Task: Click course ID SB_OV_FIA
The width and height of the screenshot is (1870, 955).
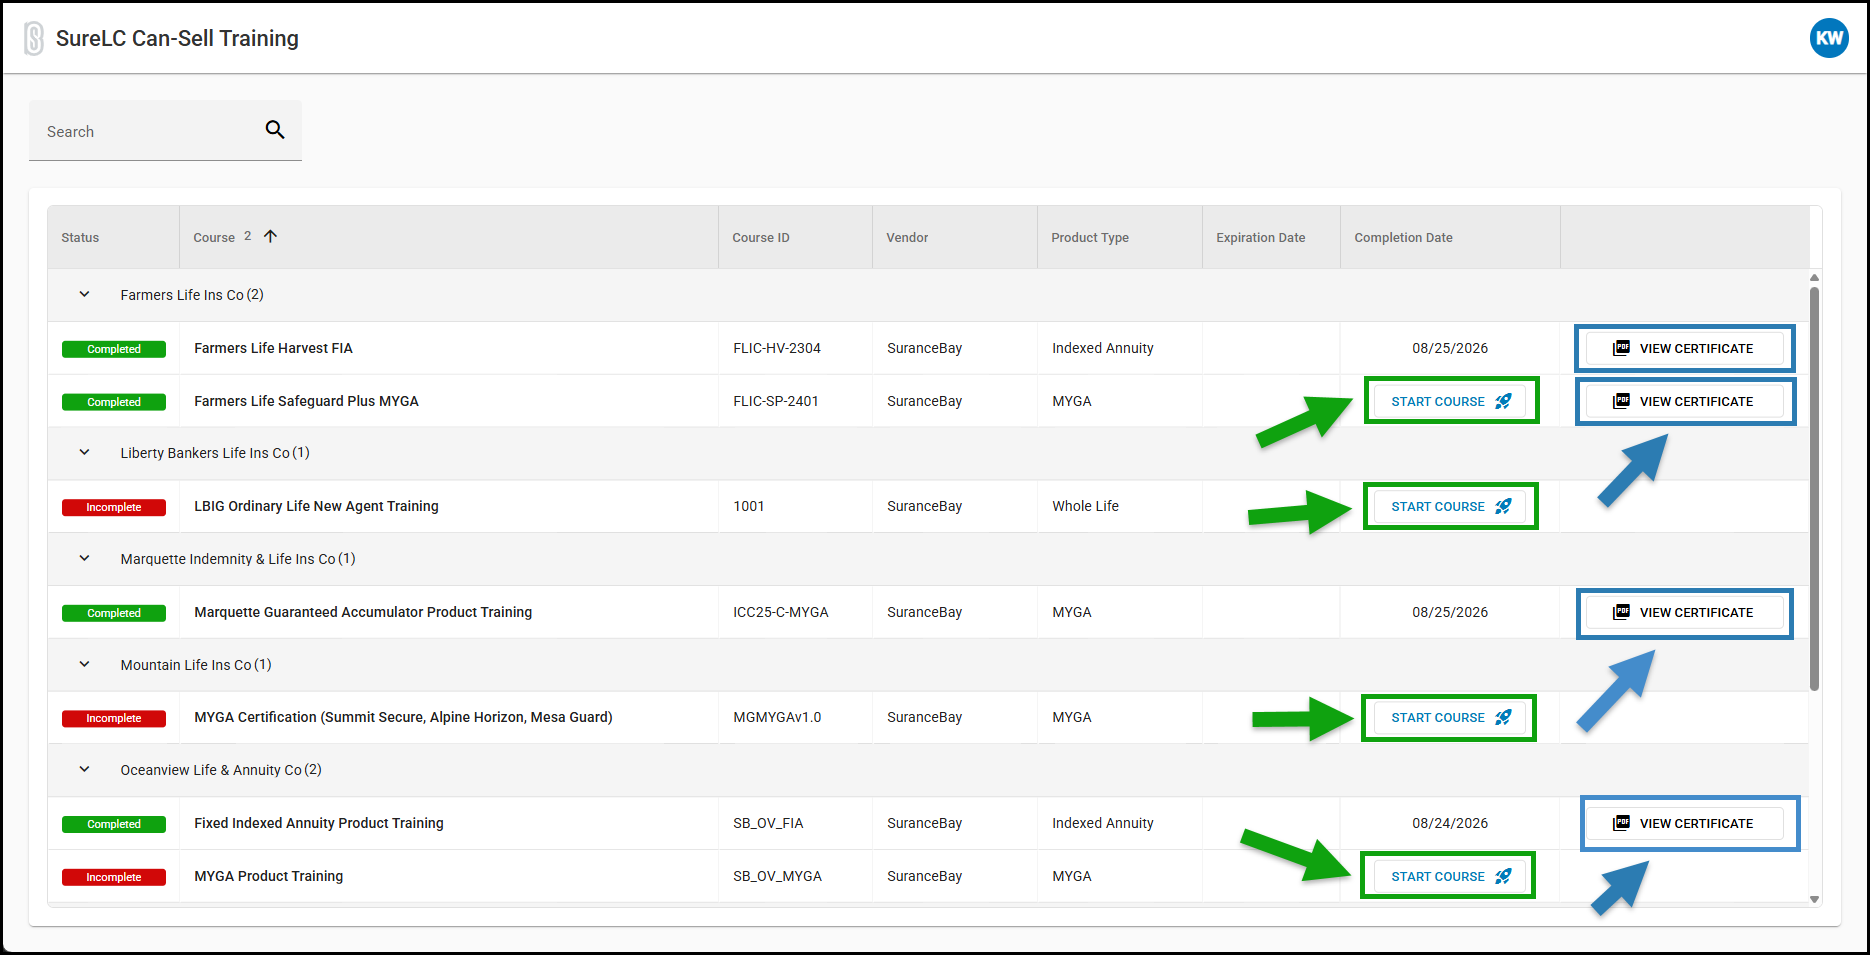Action: click(x=768, y=823)
